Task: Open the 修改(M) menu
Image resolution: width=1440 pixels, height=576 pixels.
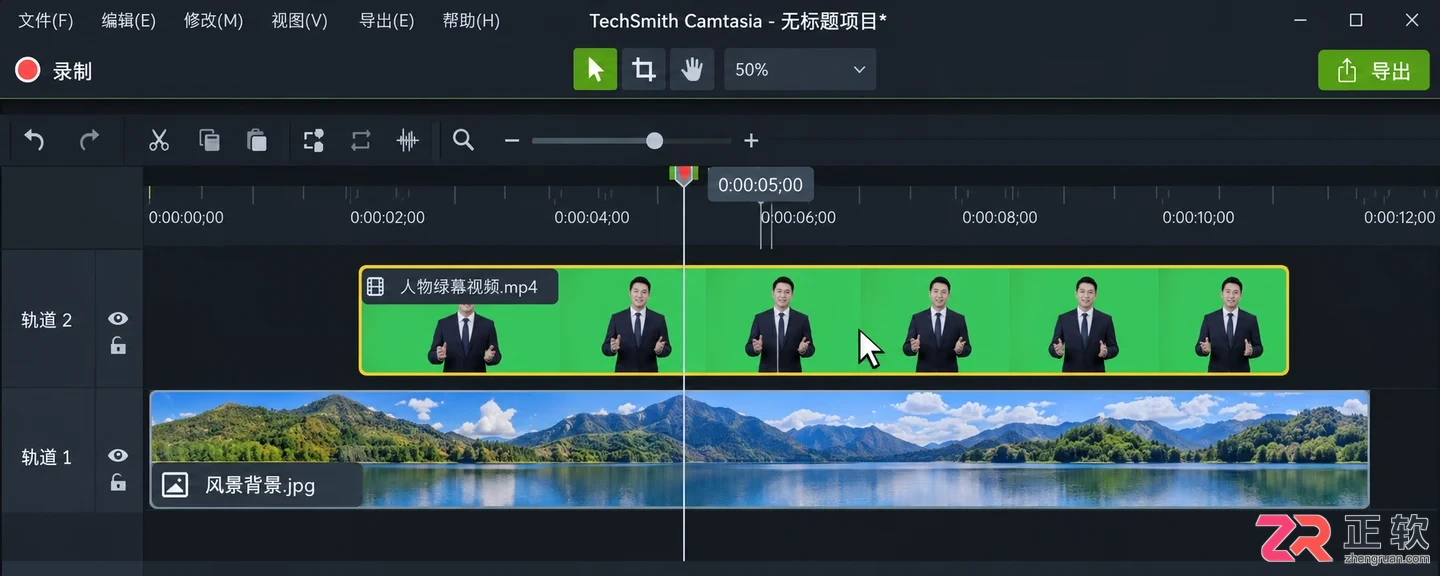Action: 214,21
